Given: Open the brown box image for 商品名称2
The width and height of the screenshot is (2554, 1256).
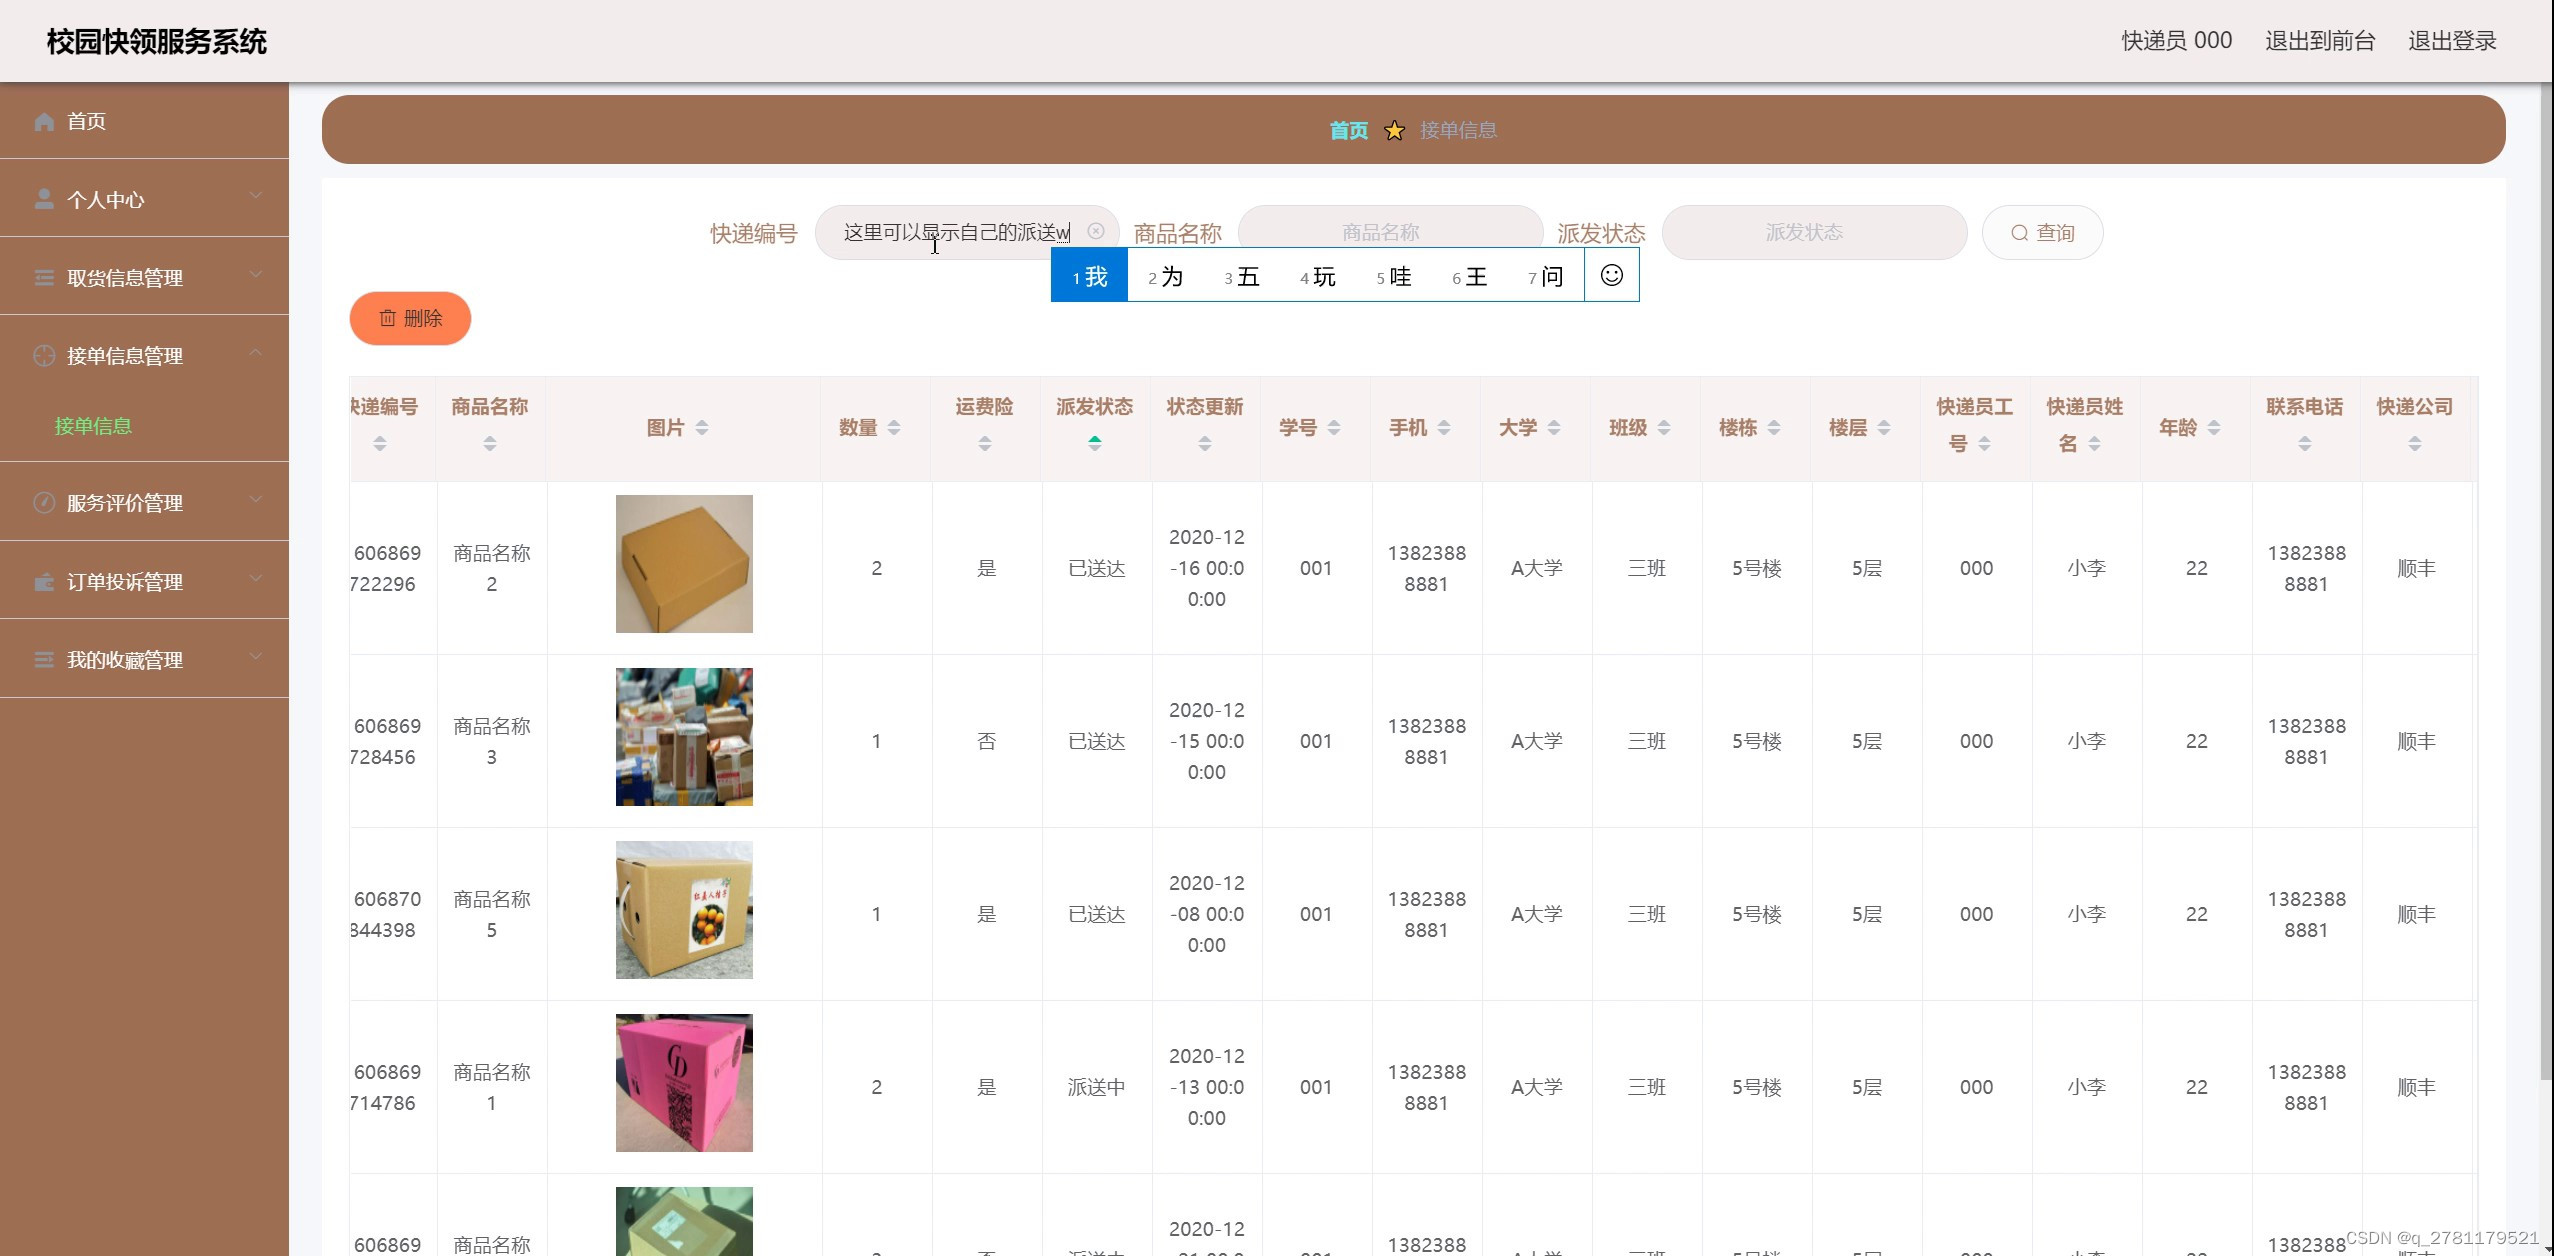Looking at the screenshot, I should click(684, 564).
